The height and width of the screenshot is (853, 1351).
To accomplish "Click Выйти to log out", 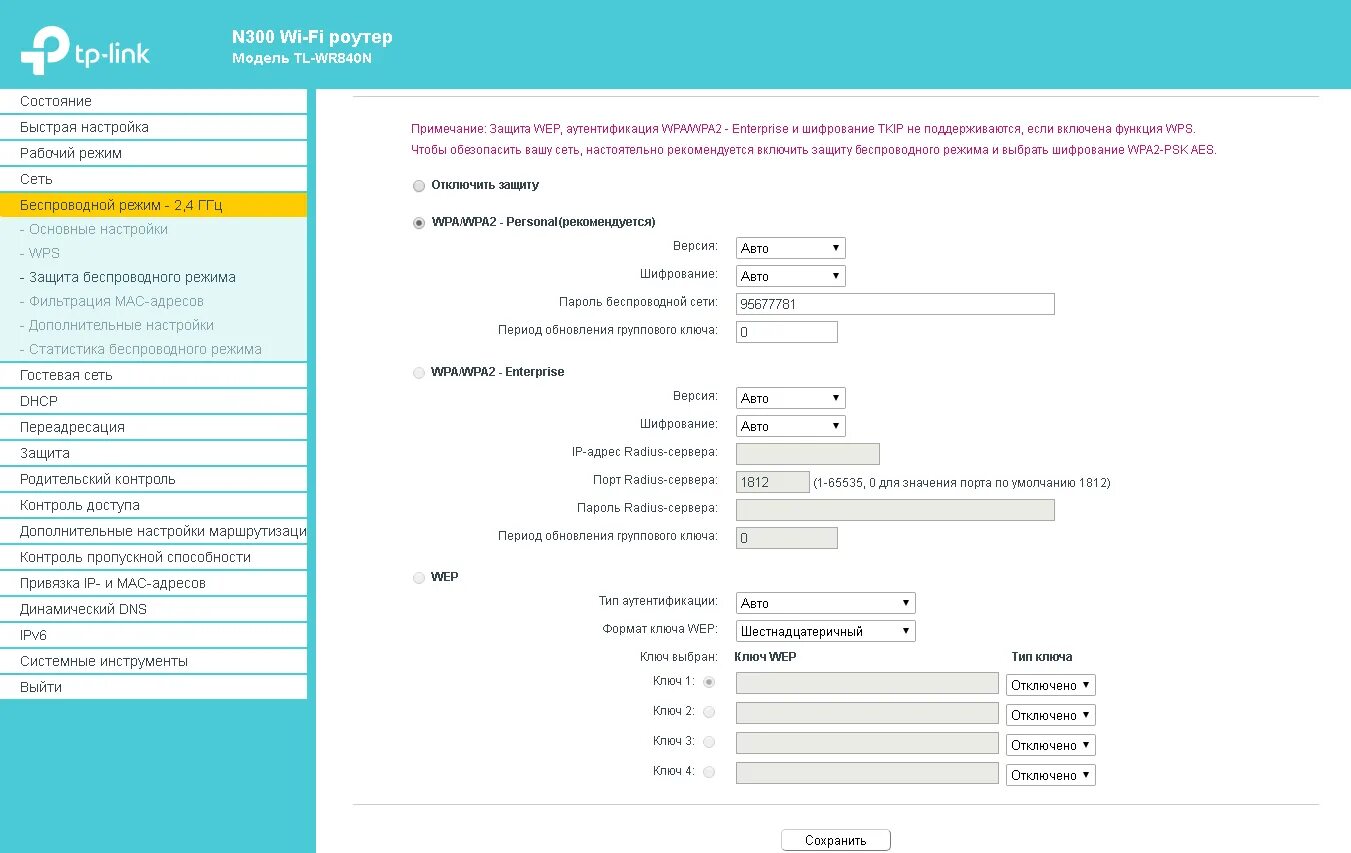I will [153, 687].
